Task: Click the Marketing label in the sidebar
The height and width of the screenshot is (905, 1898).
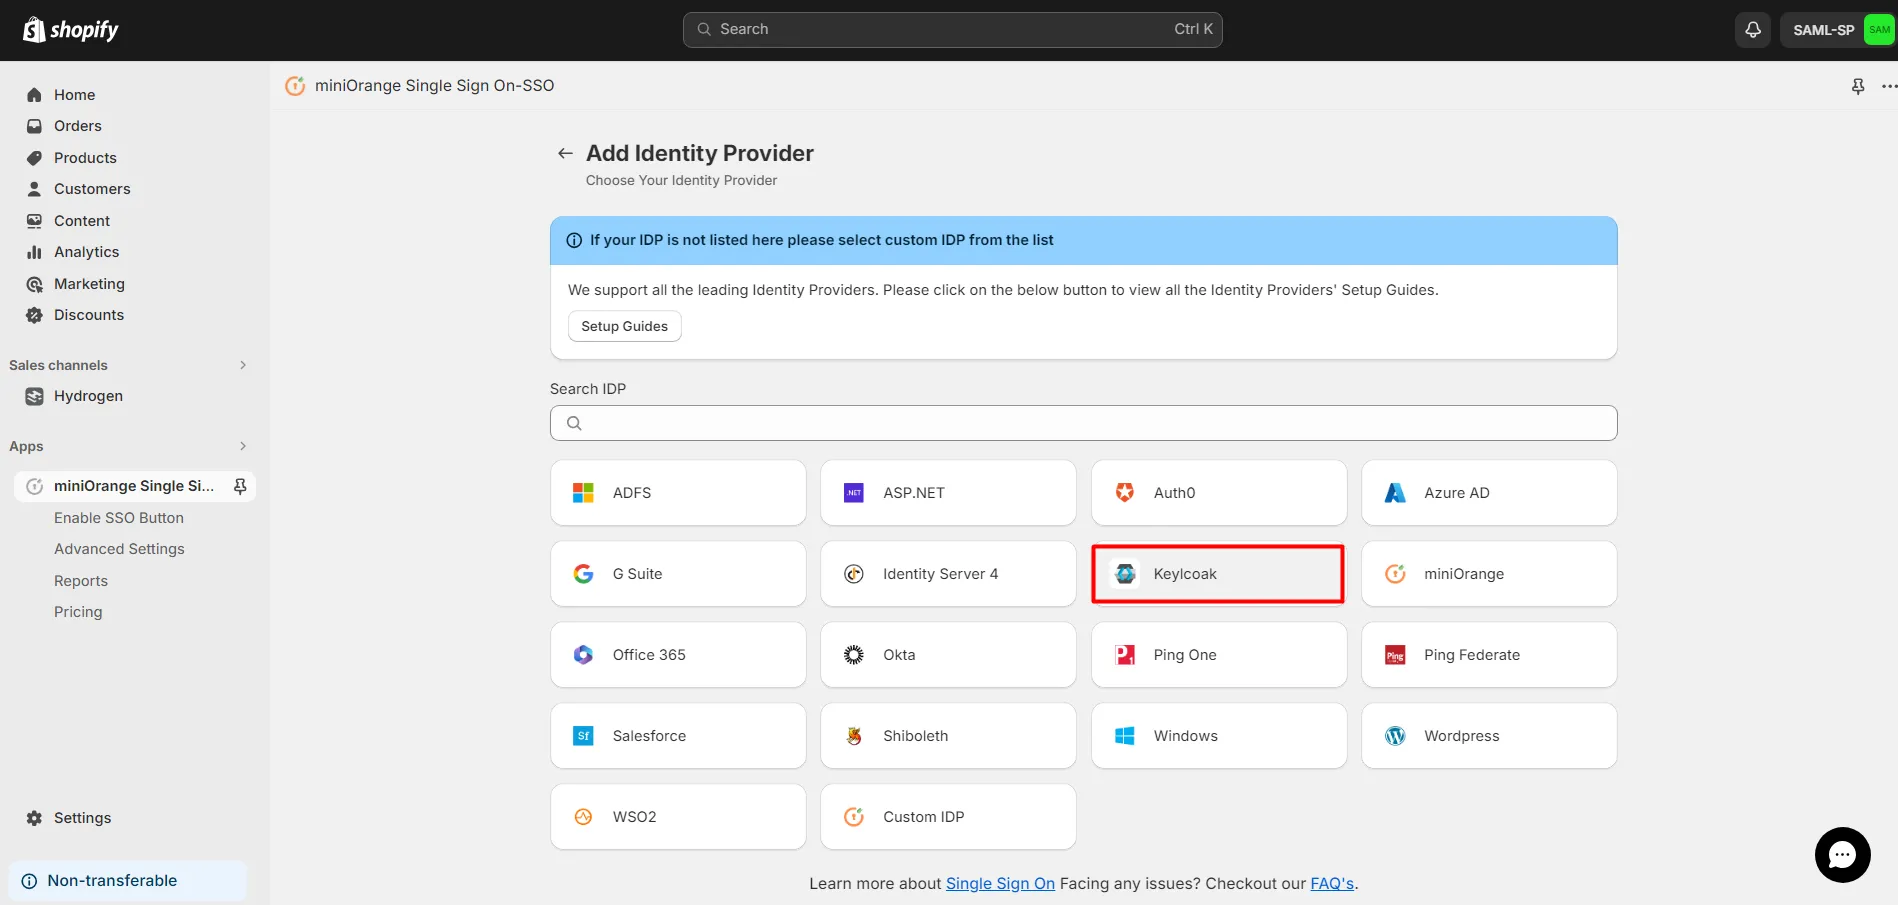Action: point(90,284)
